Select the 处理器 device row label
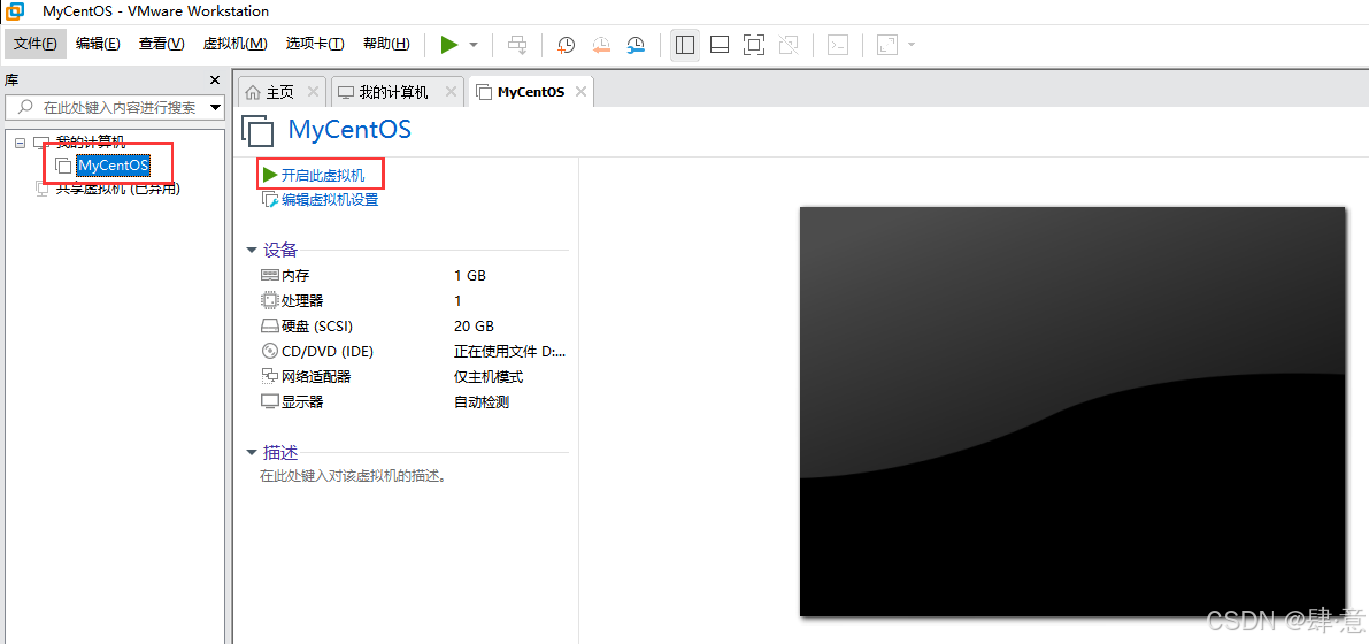Image resolution: width=1370 pixels, height=644 pixels. coord(302,300)
